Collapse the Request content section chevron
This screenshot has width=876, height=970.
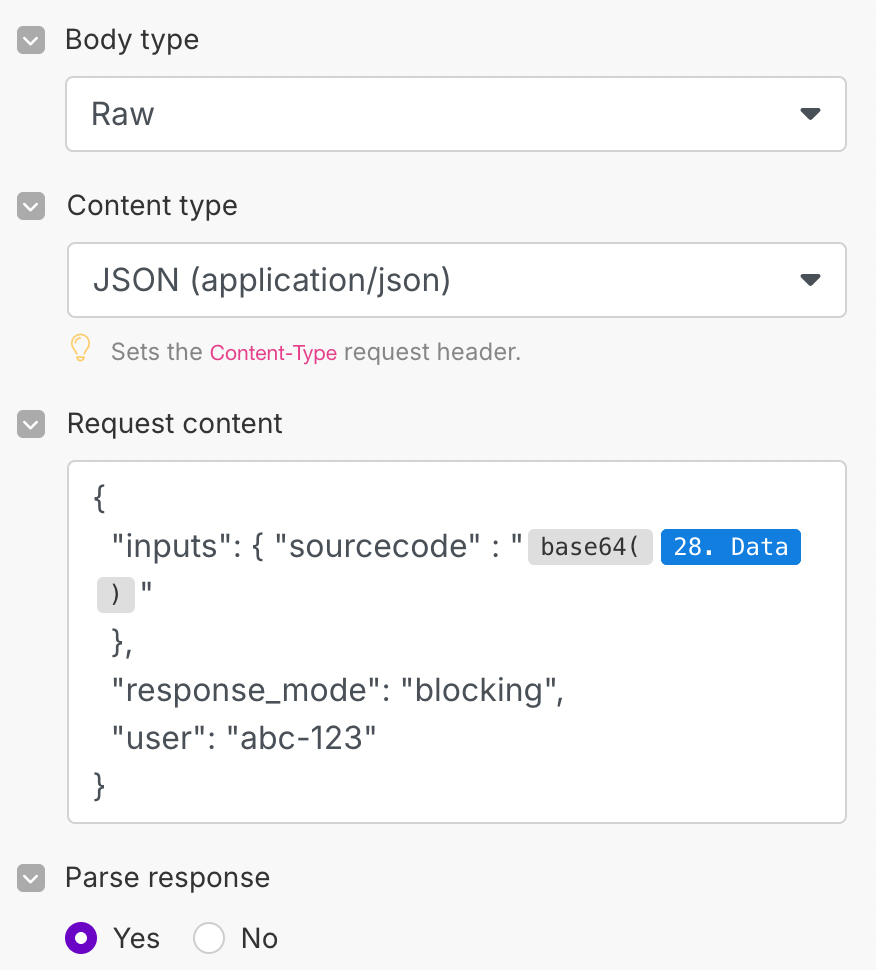tap(31, 425)
